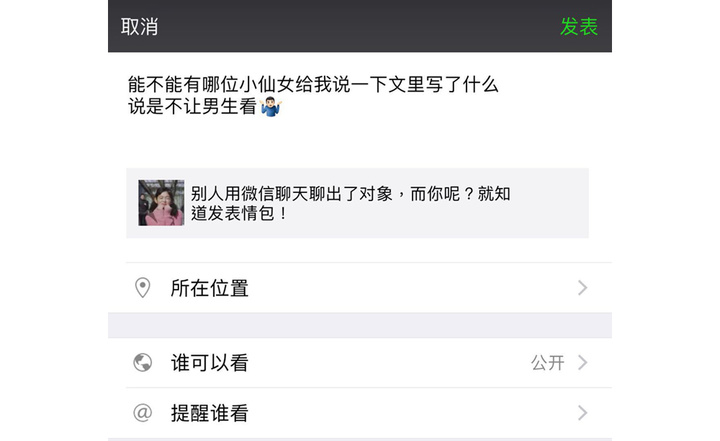Change the 公开 visibility setting value
The image size is (720, 441).
(547, 362)
